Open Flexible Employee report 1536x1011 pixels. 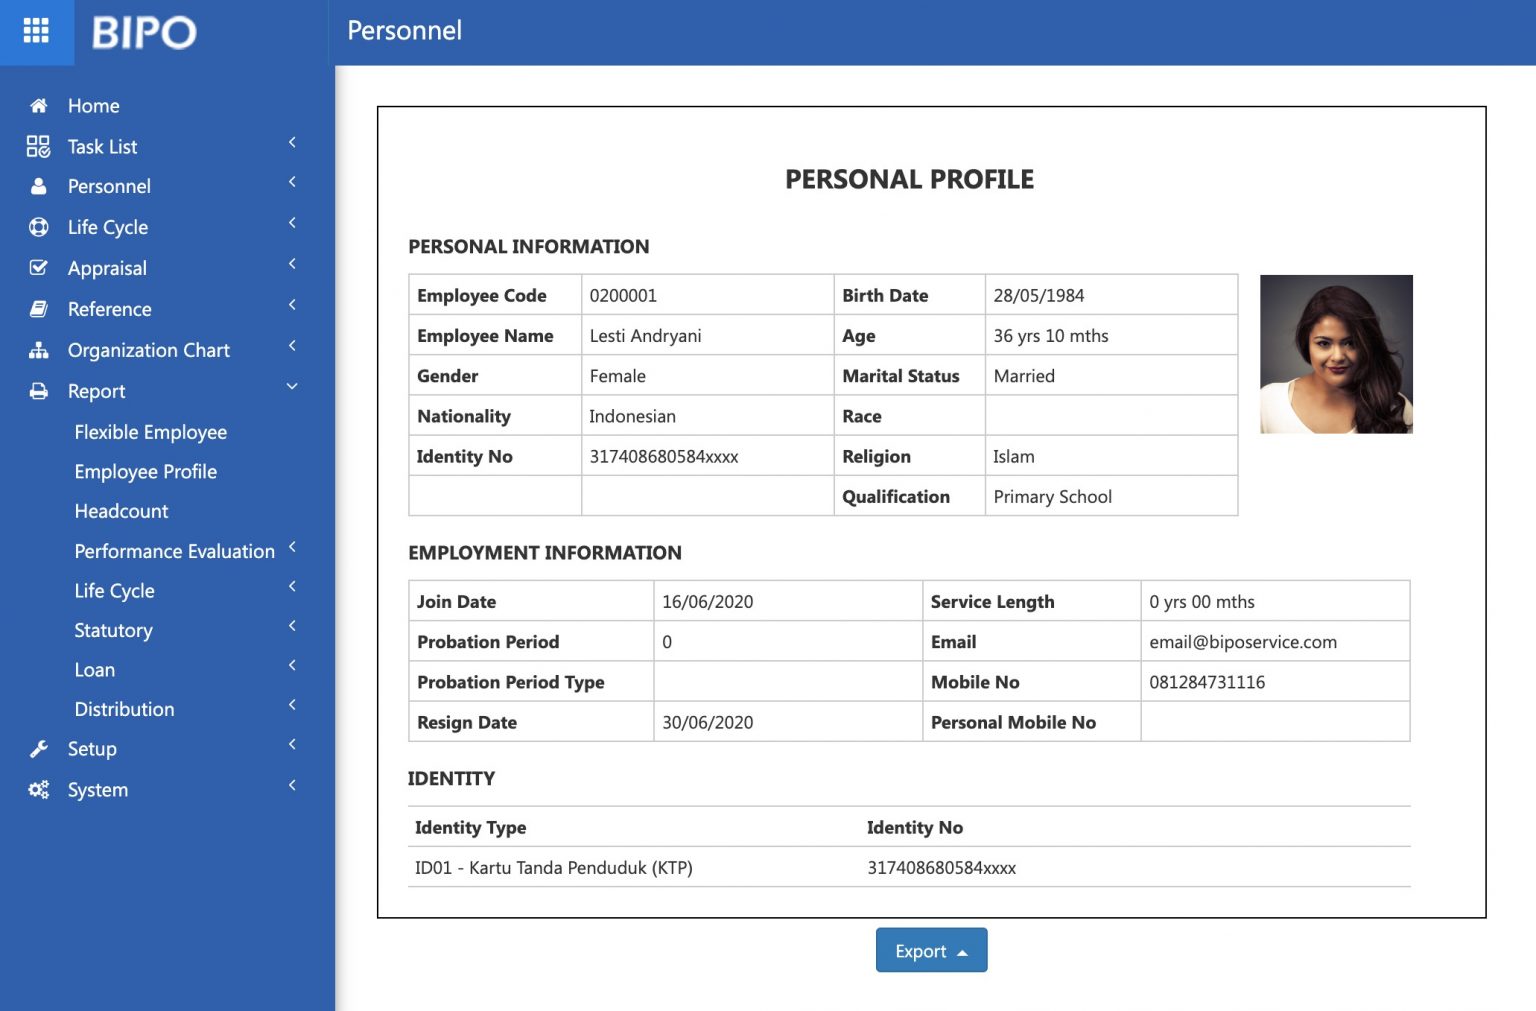tap(150, 432)
